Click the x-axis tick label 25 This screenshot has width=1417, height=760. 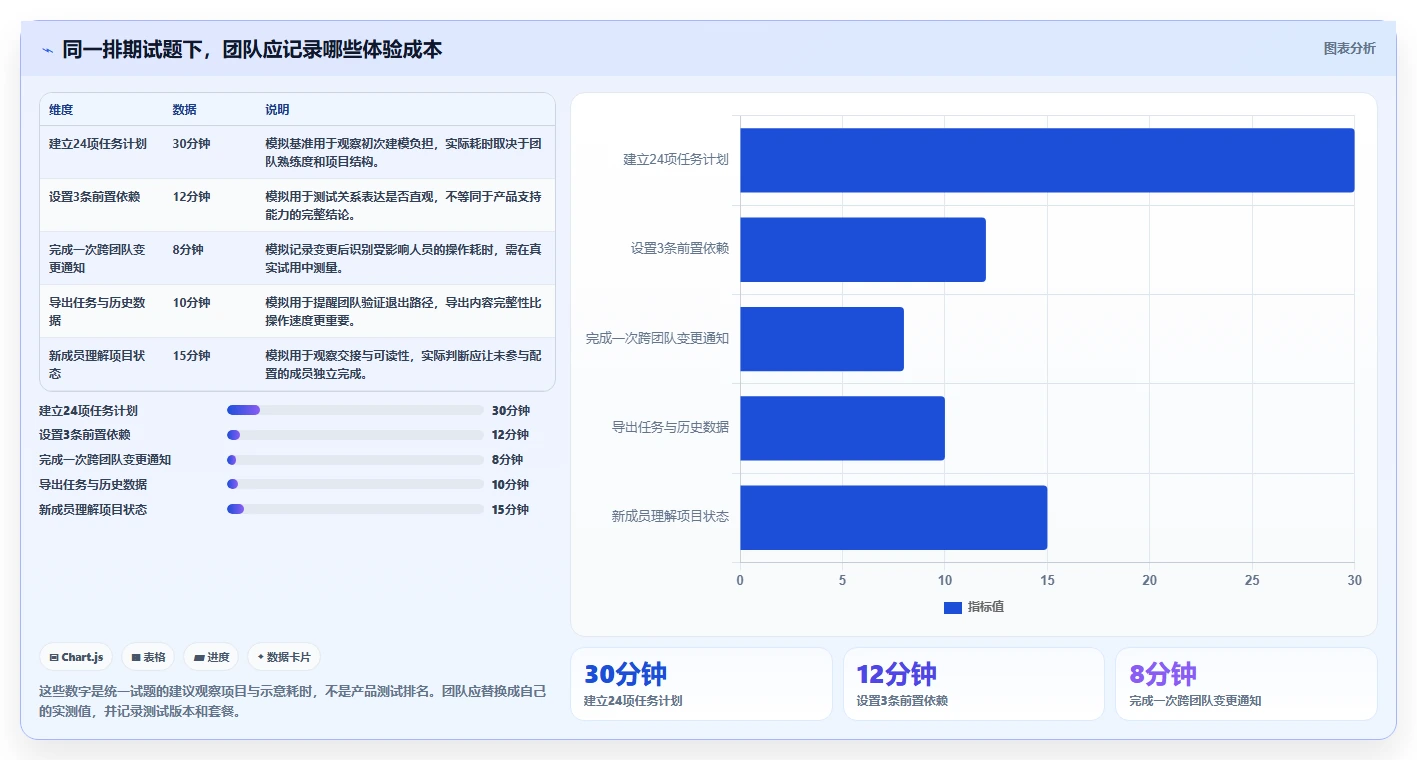pos(1252,580)
